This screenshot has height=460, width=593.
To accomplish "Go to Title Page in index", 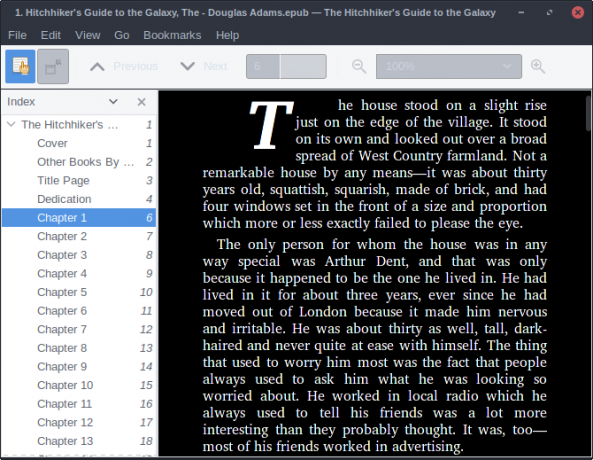I will (79, 180).
